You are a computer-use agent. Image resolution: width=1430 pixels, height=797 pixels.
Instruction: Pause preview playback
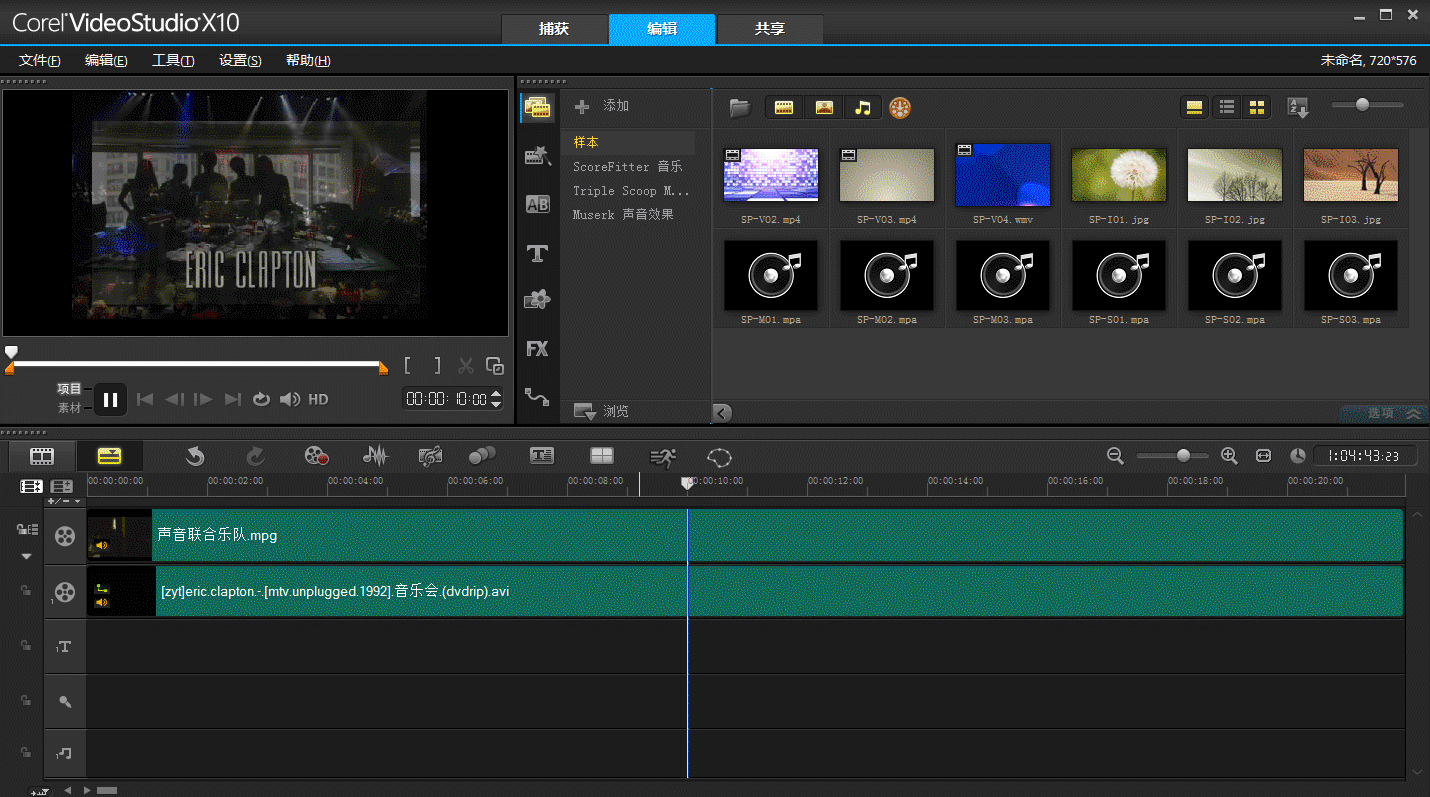[x=110, y=399]
